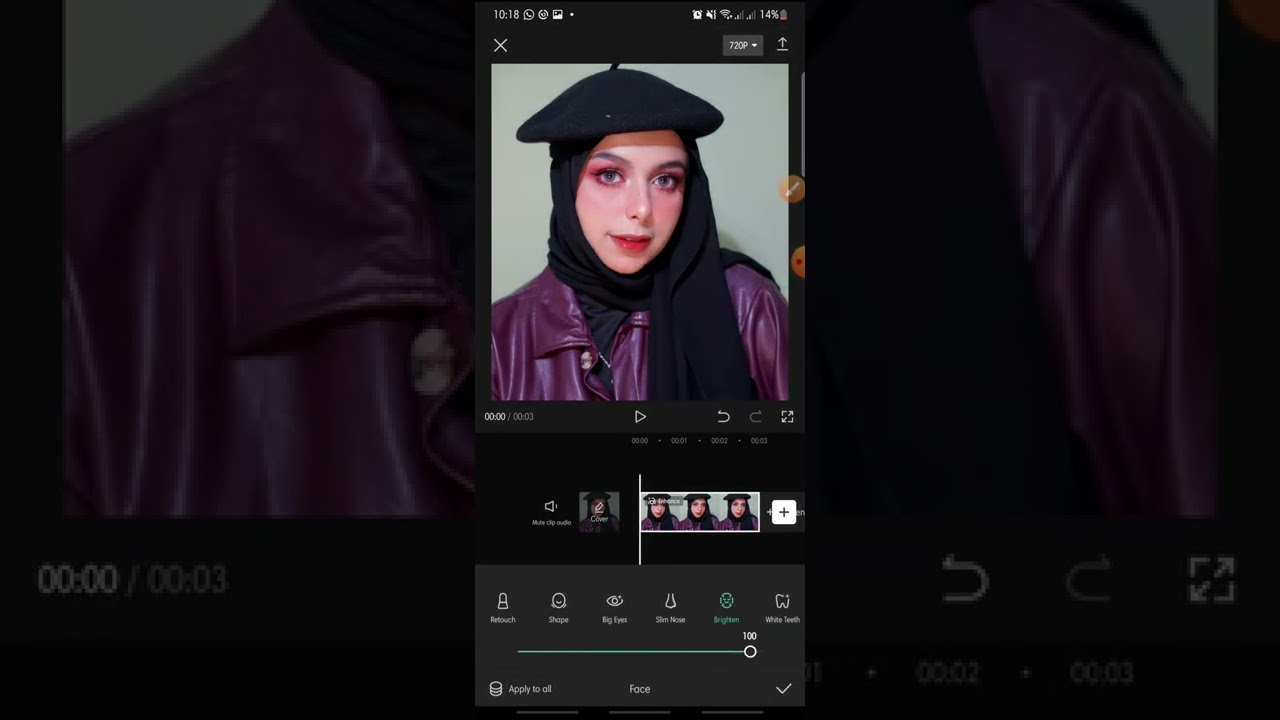
Task: Click the Brighten intensity slider handle
Action: 750,652
